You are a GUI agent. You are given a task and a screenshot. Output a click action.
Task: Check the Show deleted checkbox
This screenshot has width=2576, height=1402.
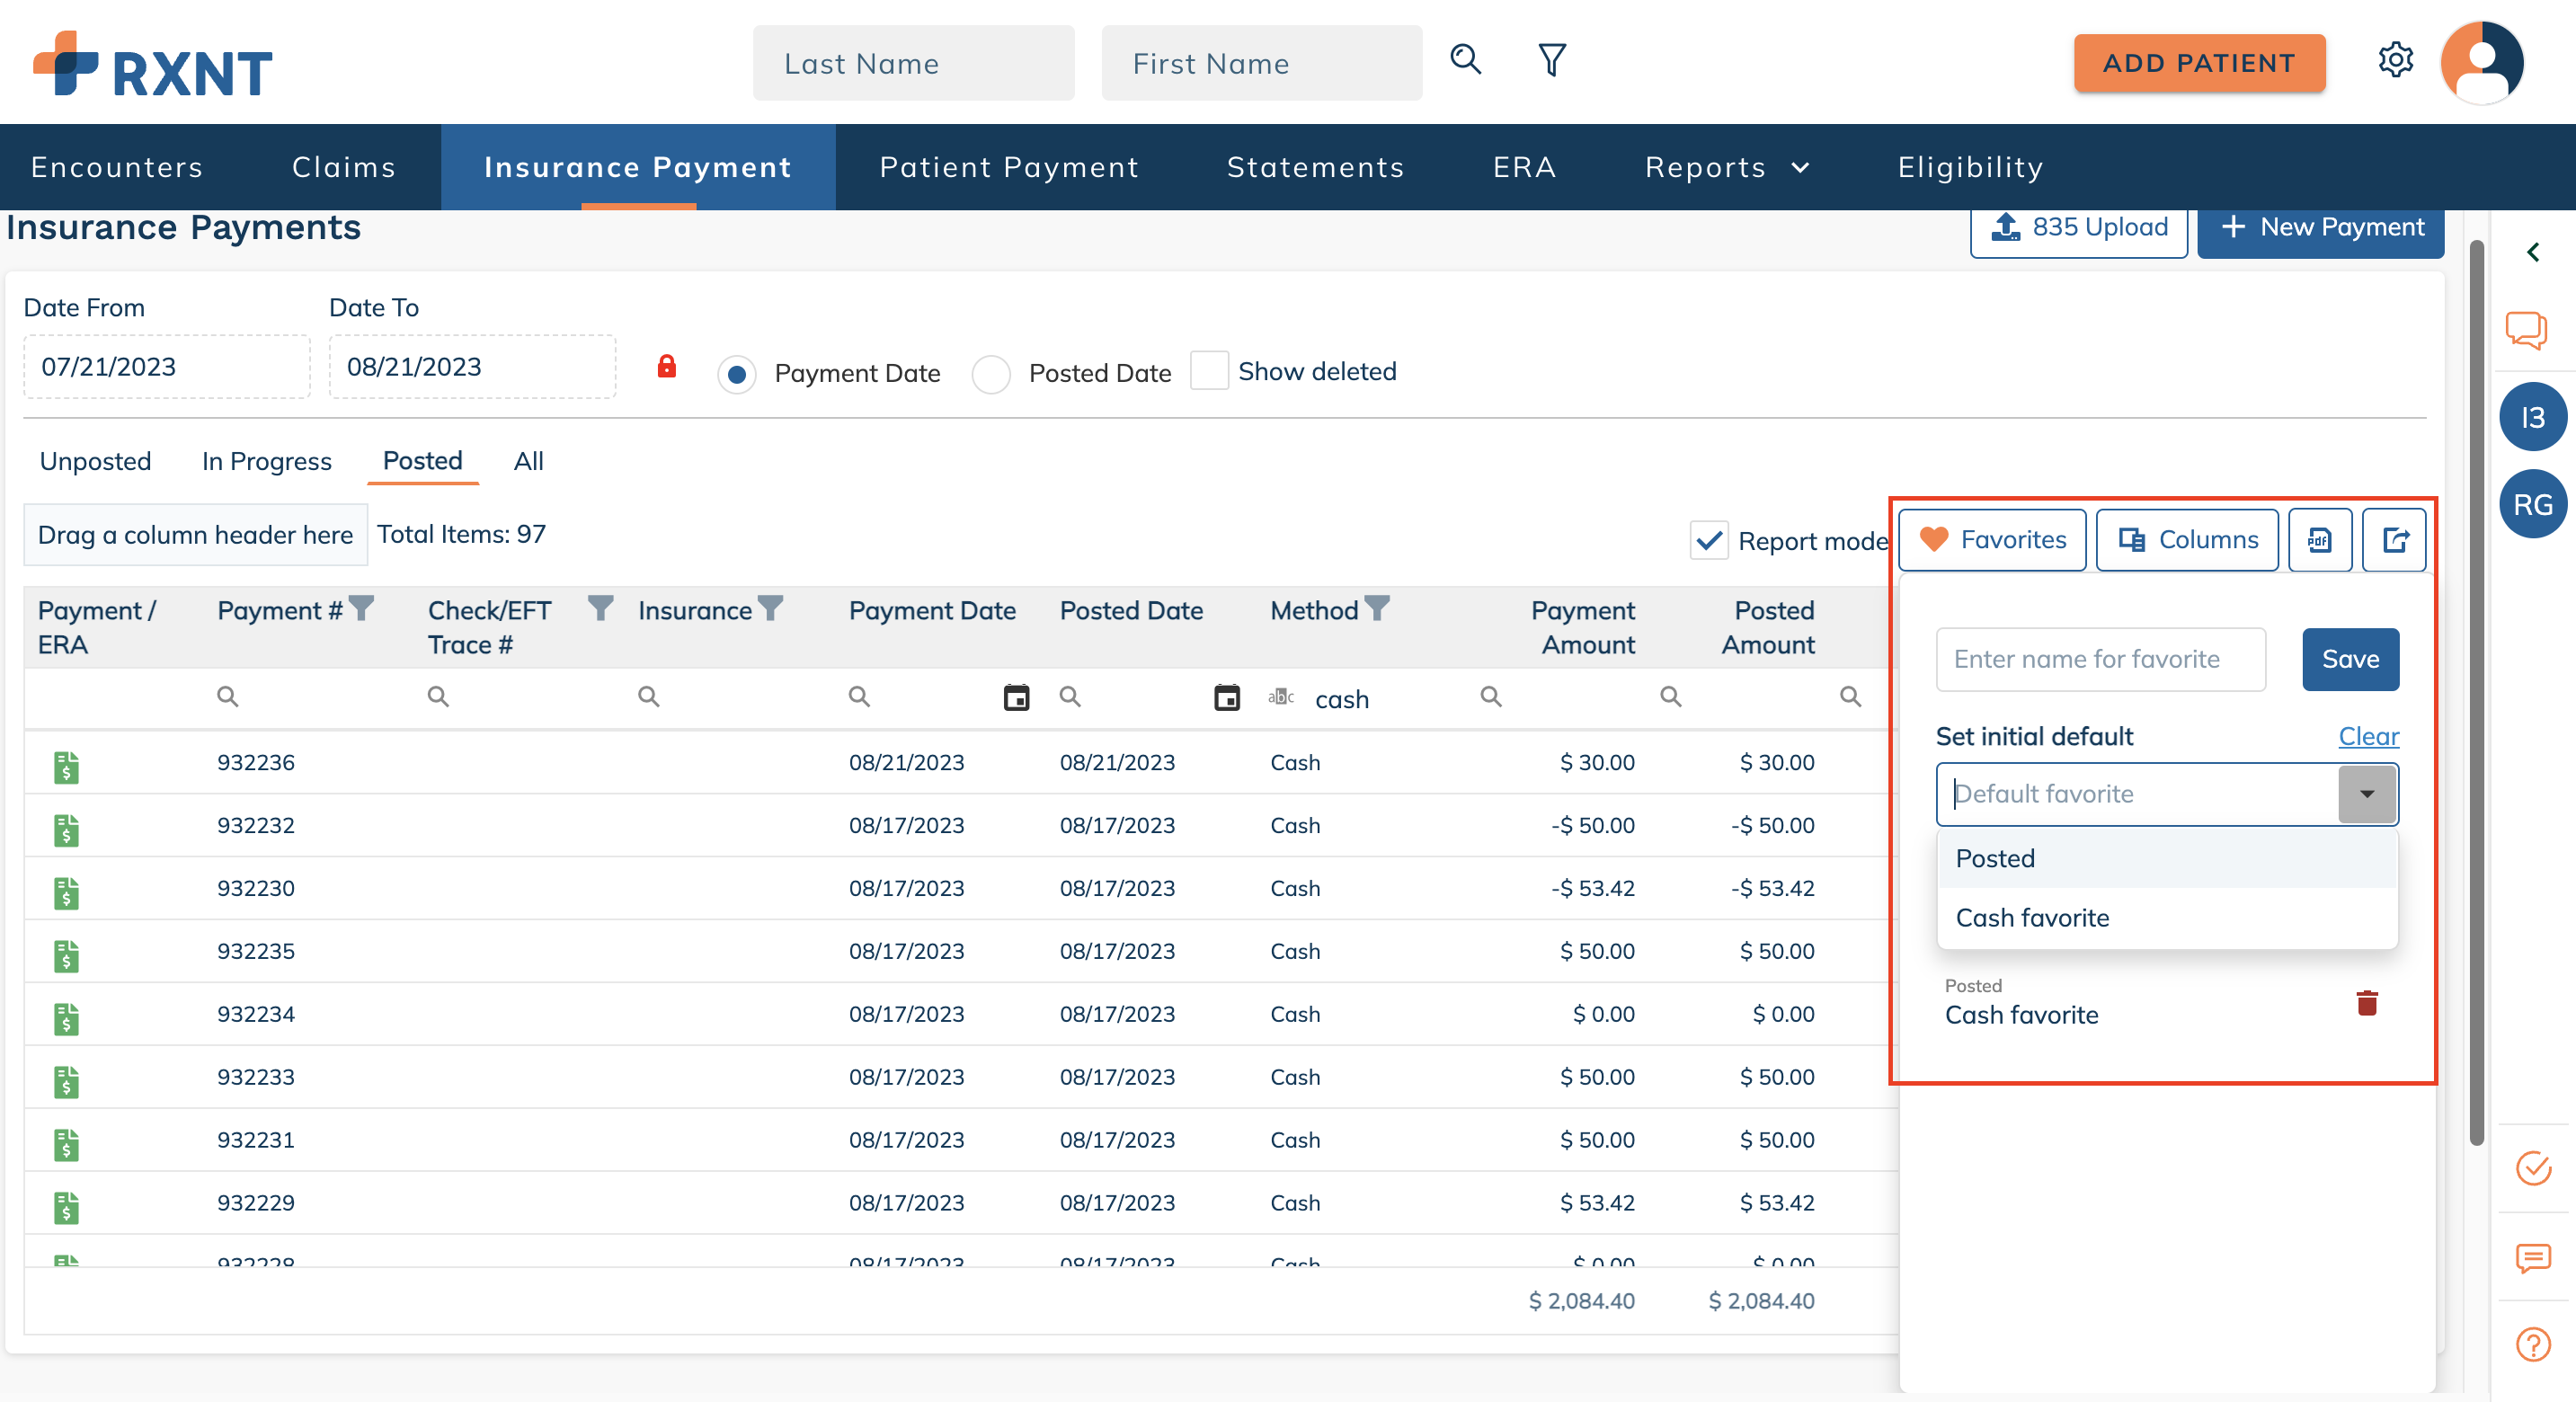(x=1208, y=370)
